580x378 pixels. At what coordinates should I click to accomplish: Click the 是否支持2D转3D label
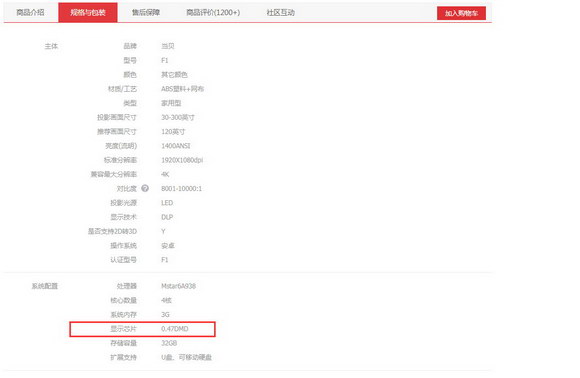(x=112, y=232)
